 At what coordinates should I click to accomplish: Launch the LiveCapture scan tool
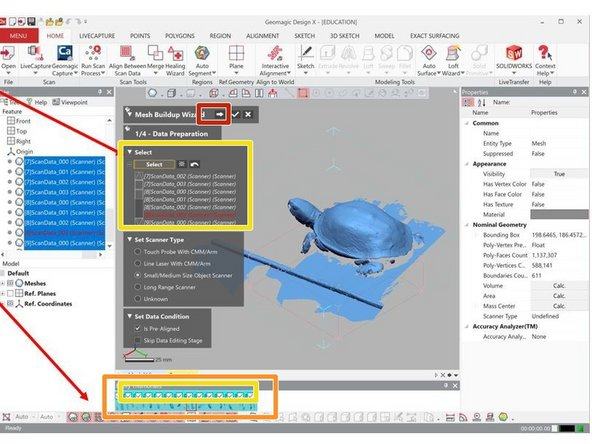coord(35,59)
